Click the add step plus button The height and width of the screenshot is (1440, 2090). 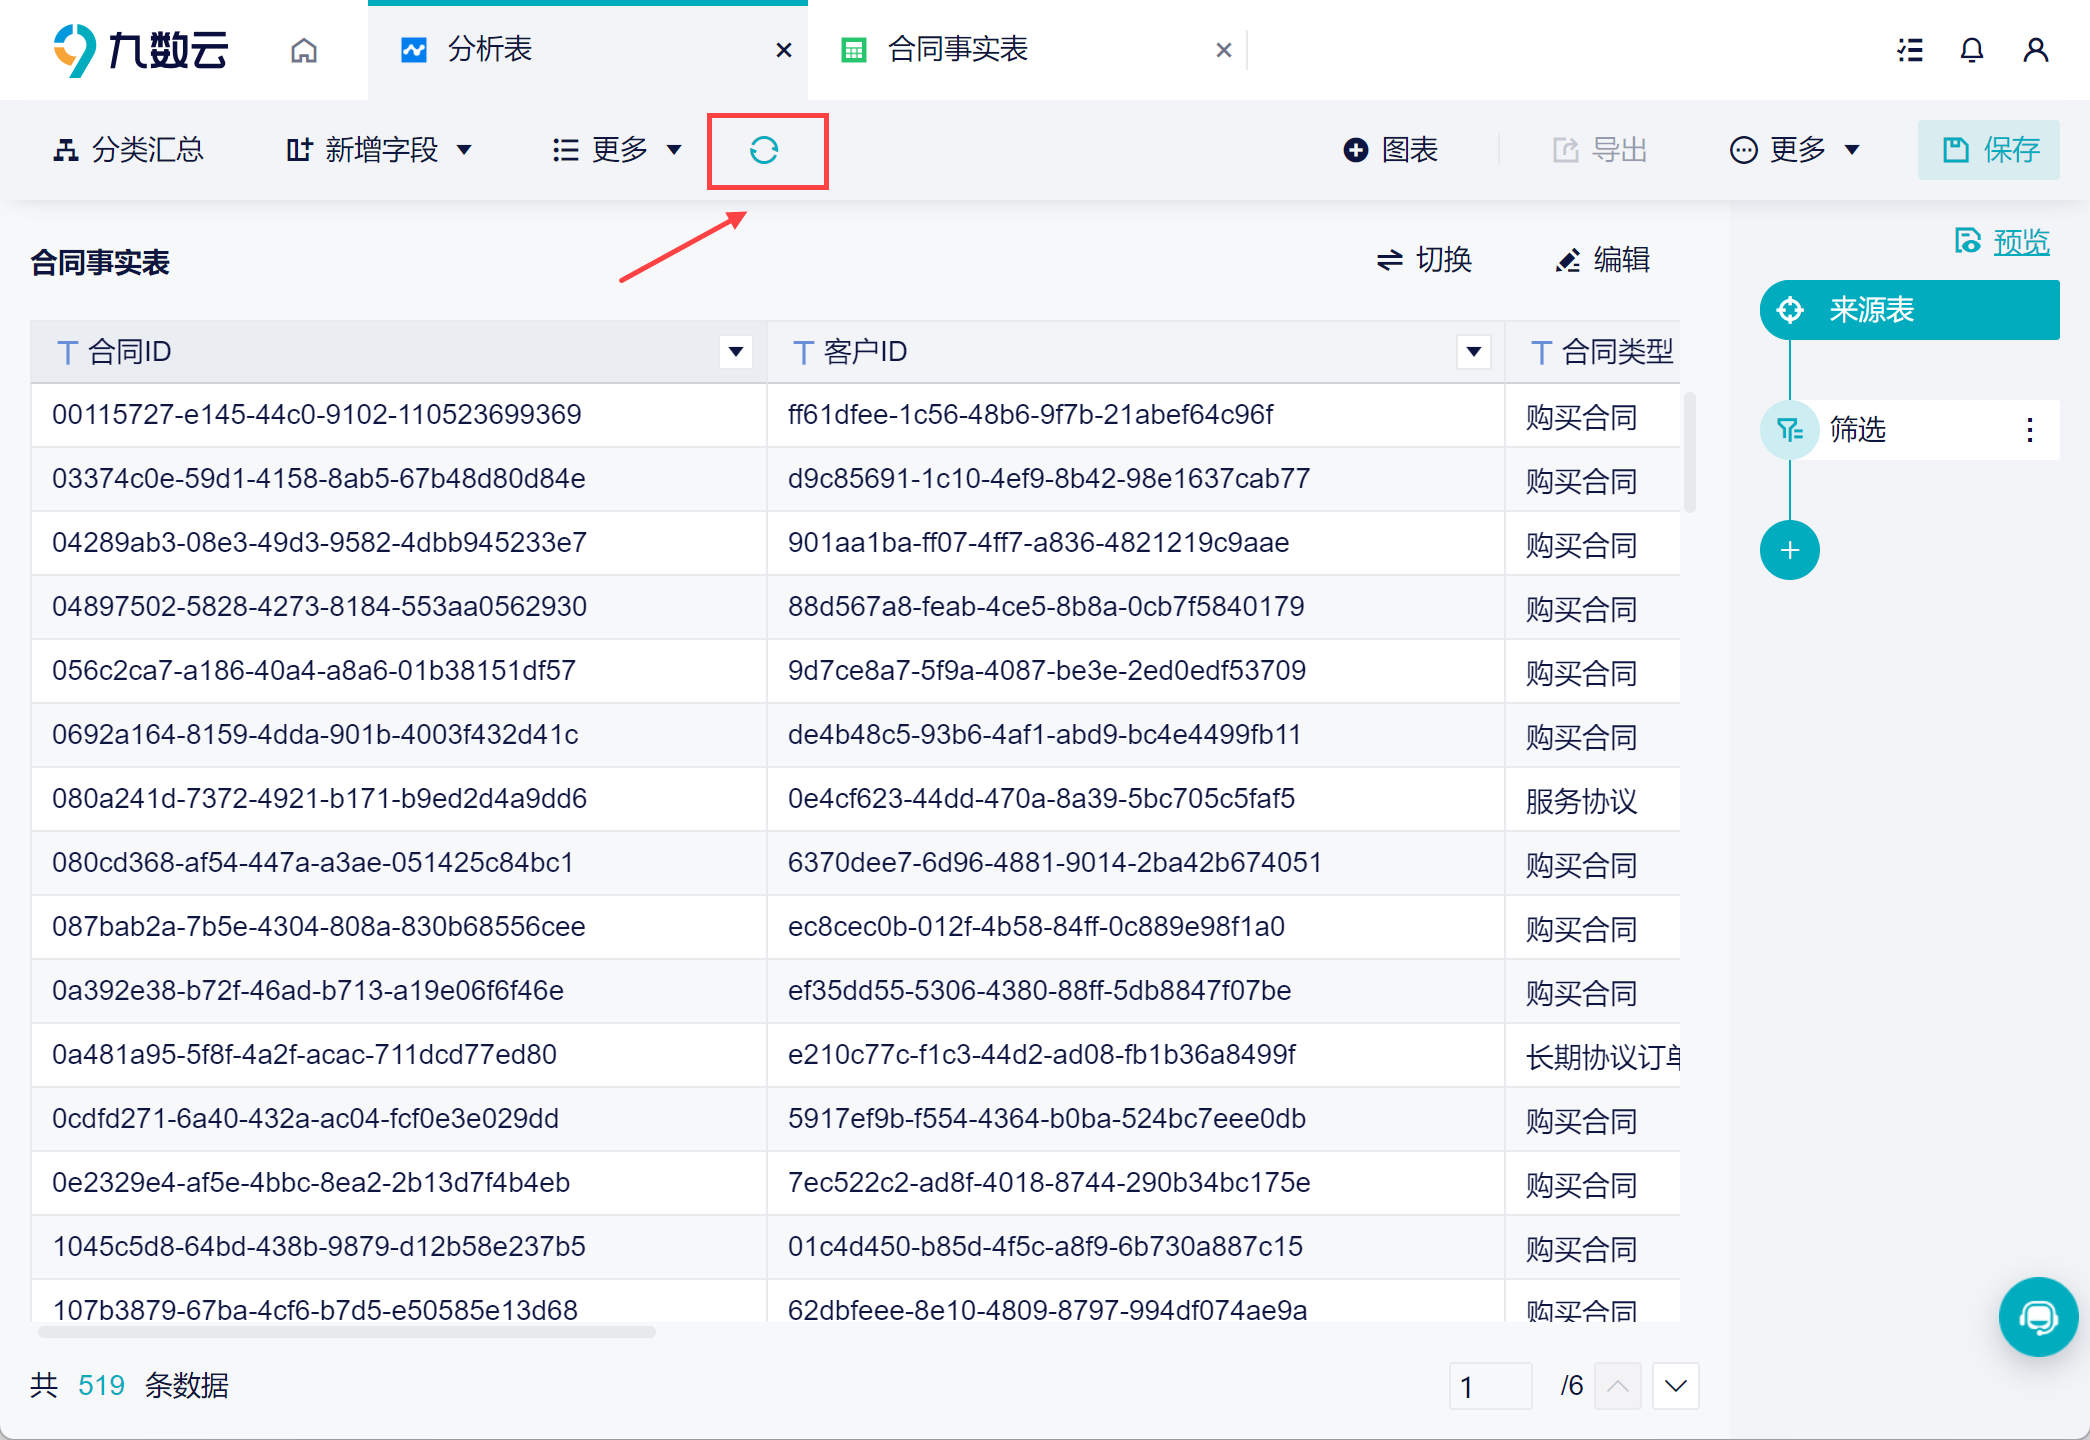[x=1789, y=550]
